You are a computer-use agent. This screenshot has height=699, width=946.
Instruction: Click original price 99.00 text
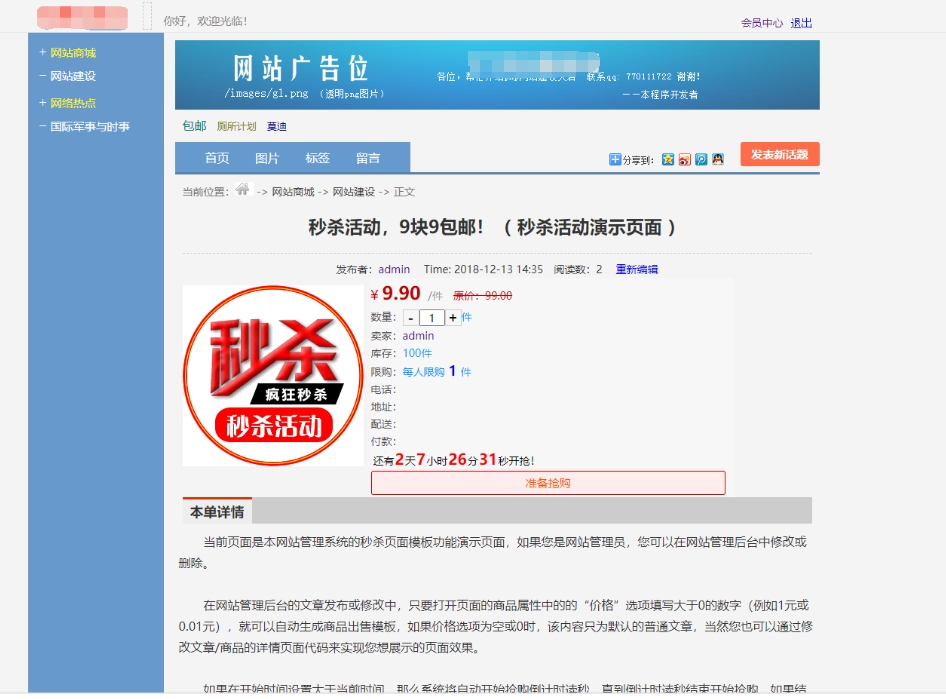[483, 296]
